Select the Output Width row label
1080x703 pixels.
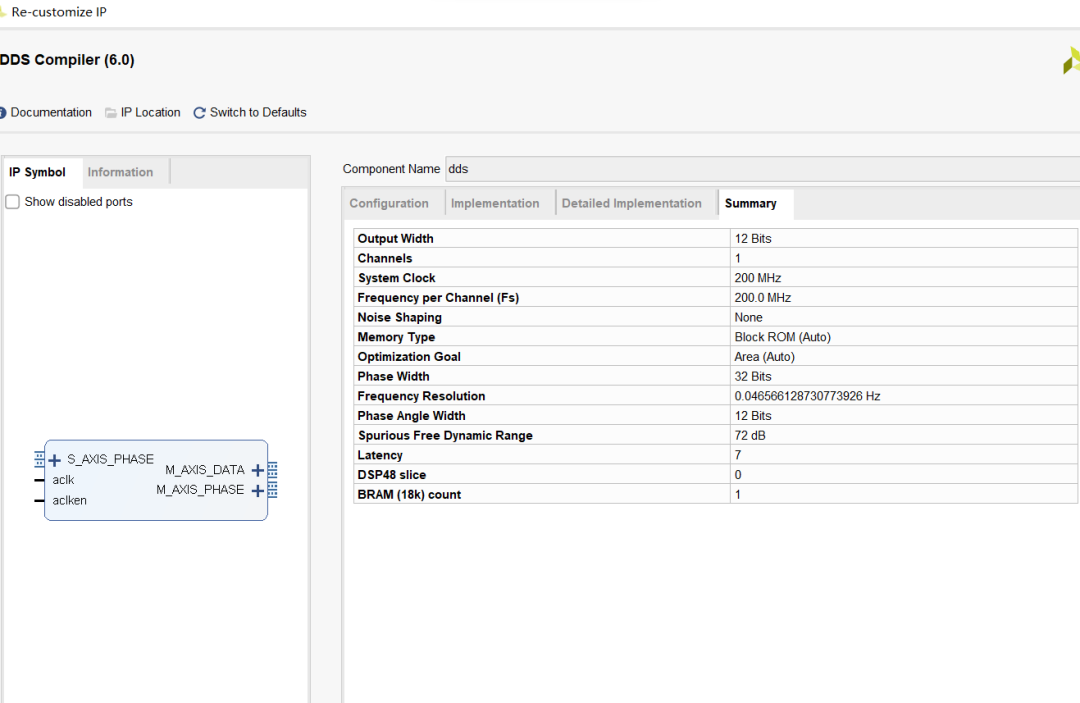(395, 239)
